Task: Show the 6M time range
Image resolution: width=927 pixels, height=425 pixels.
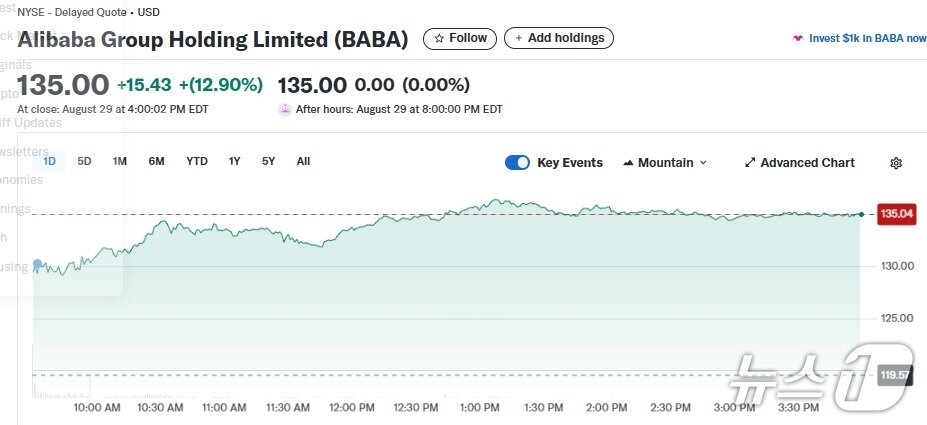Action: [156, 161]
